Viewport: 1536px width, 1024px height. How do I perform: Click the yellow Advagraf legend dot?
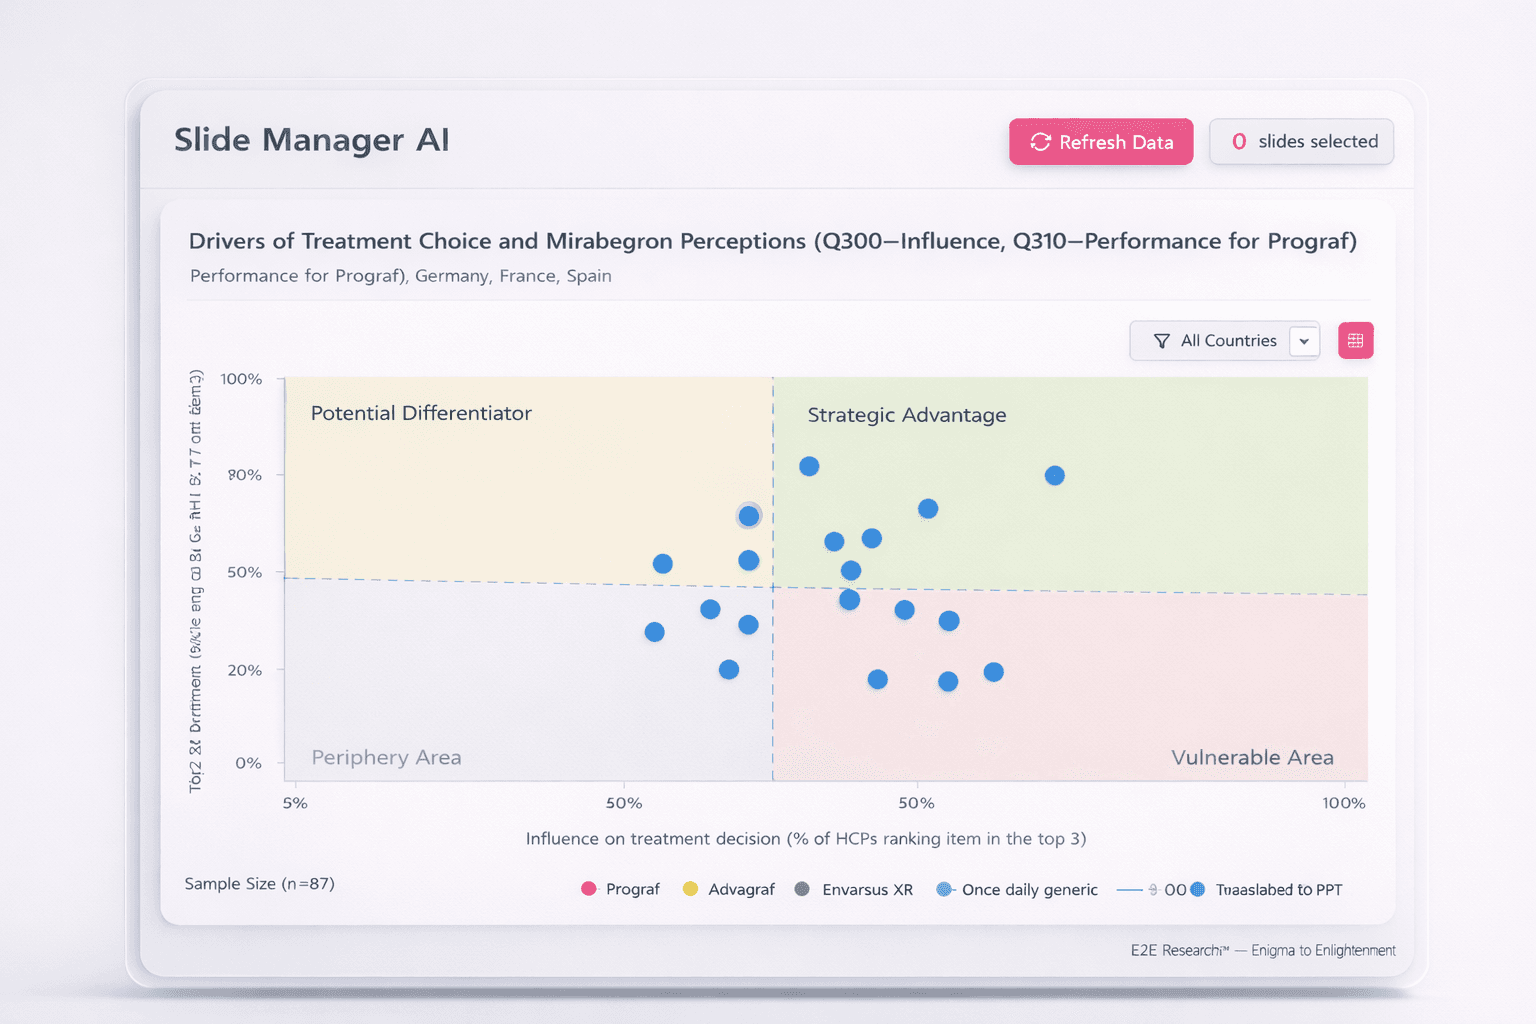click(x=690, y=889)
